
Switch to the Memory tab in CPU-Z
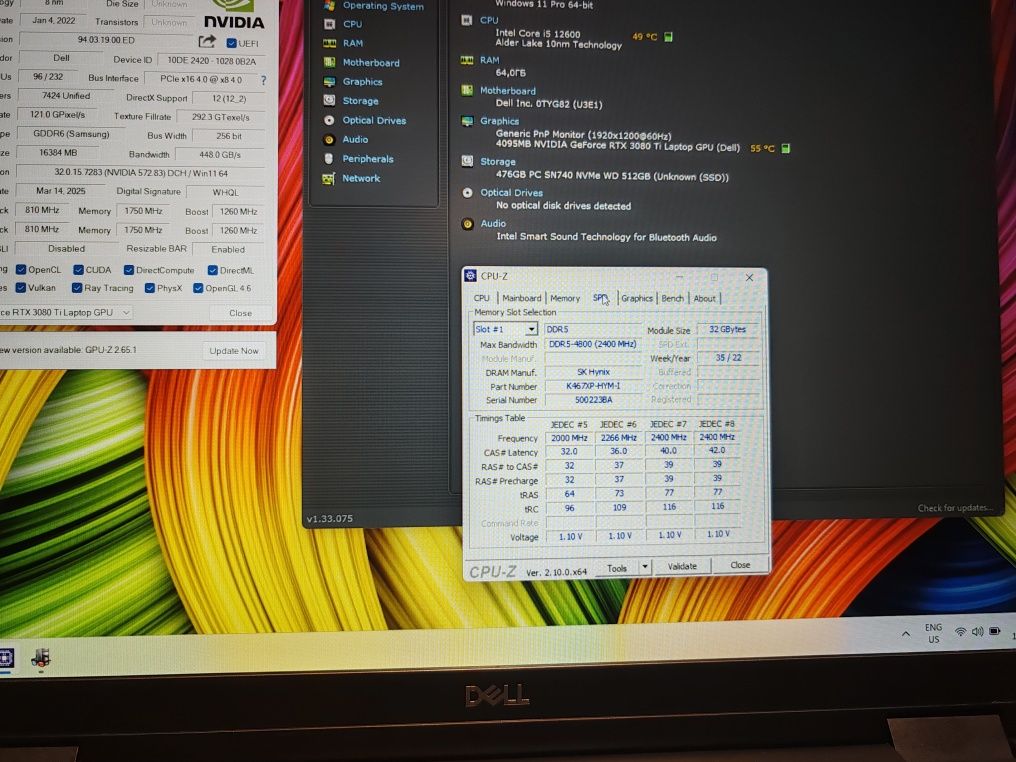click(x=565, y=298)
